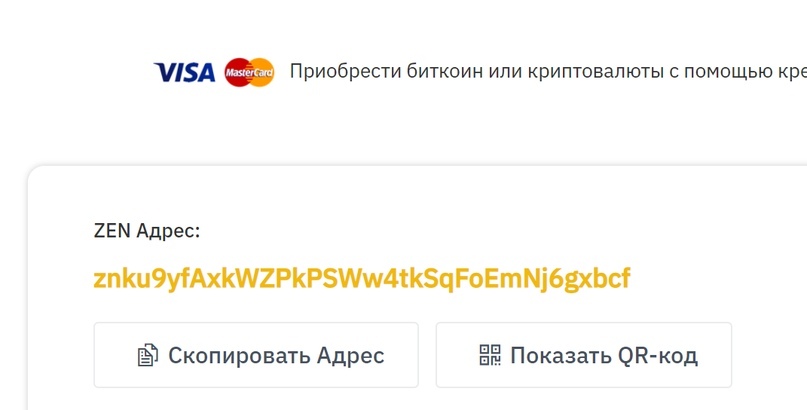Select the yellow ZEN wallet address
Viewport: 807px width, 410px height.
362,279
